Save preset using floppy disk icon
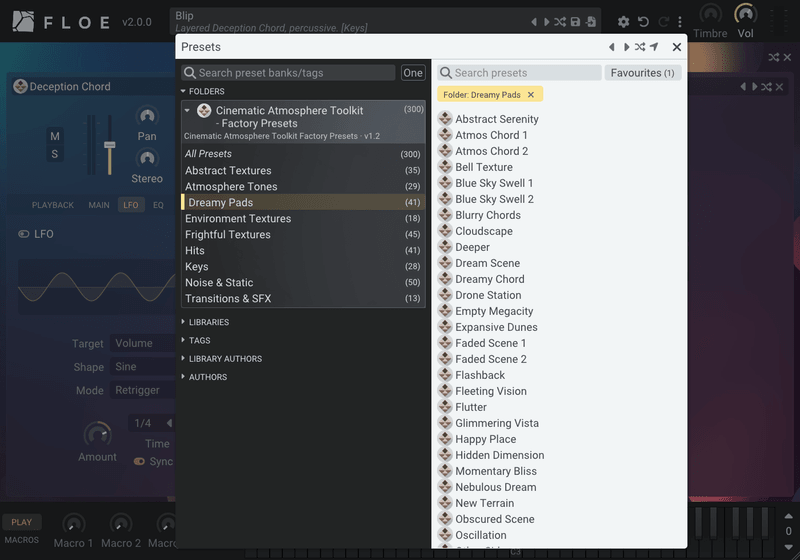 tap(576, 22)
